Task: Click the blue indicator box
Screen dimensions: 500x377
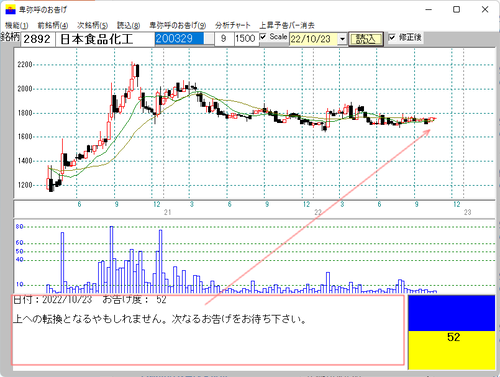Action: 451,313
